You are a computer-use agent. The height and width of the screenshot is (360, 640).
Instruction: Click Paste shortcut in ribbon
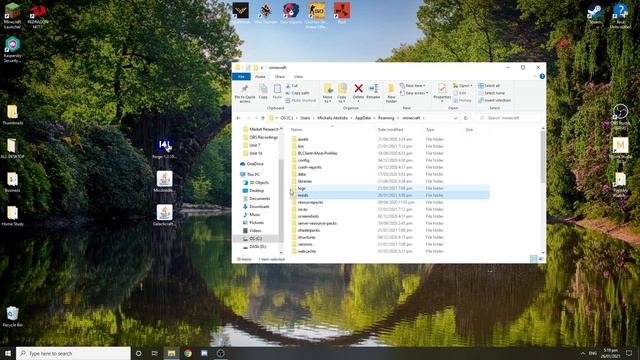pyautogui.click(x=301, y=100)
